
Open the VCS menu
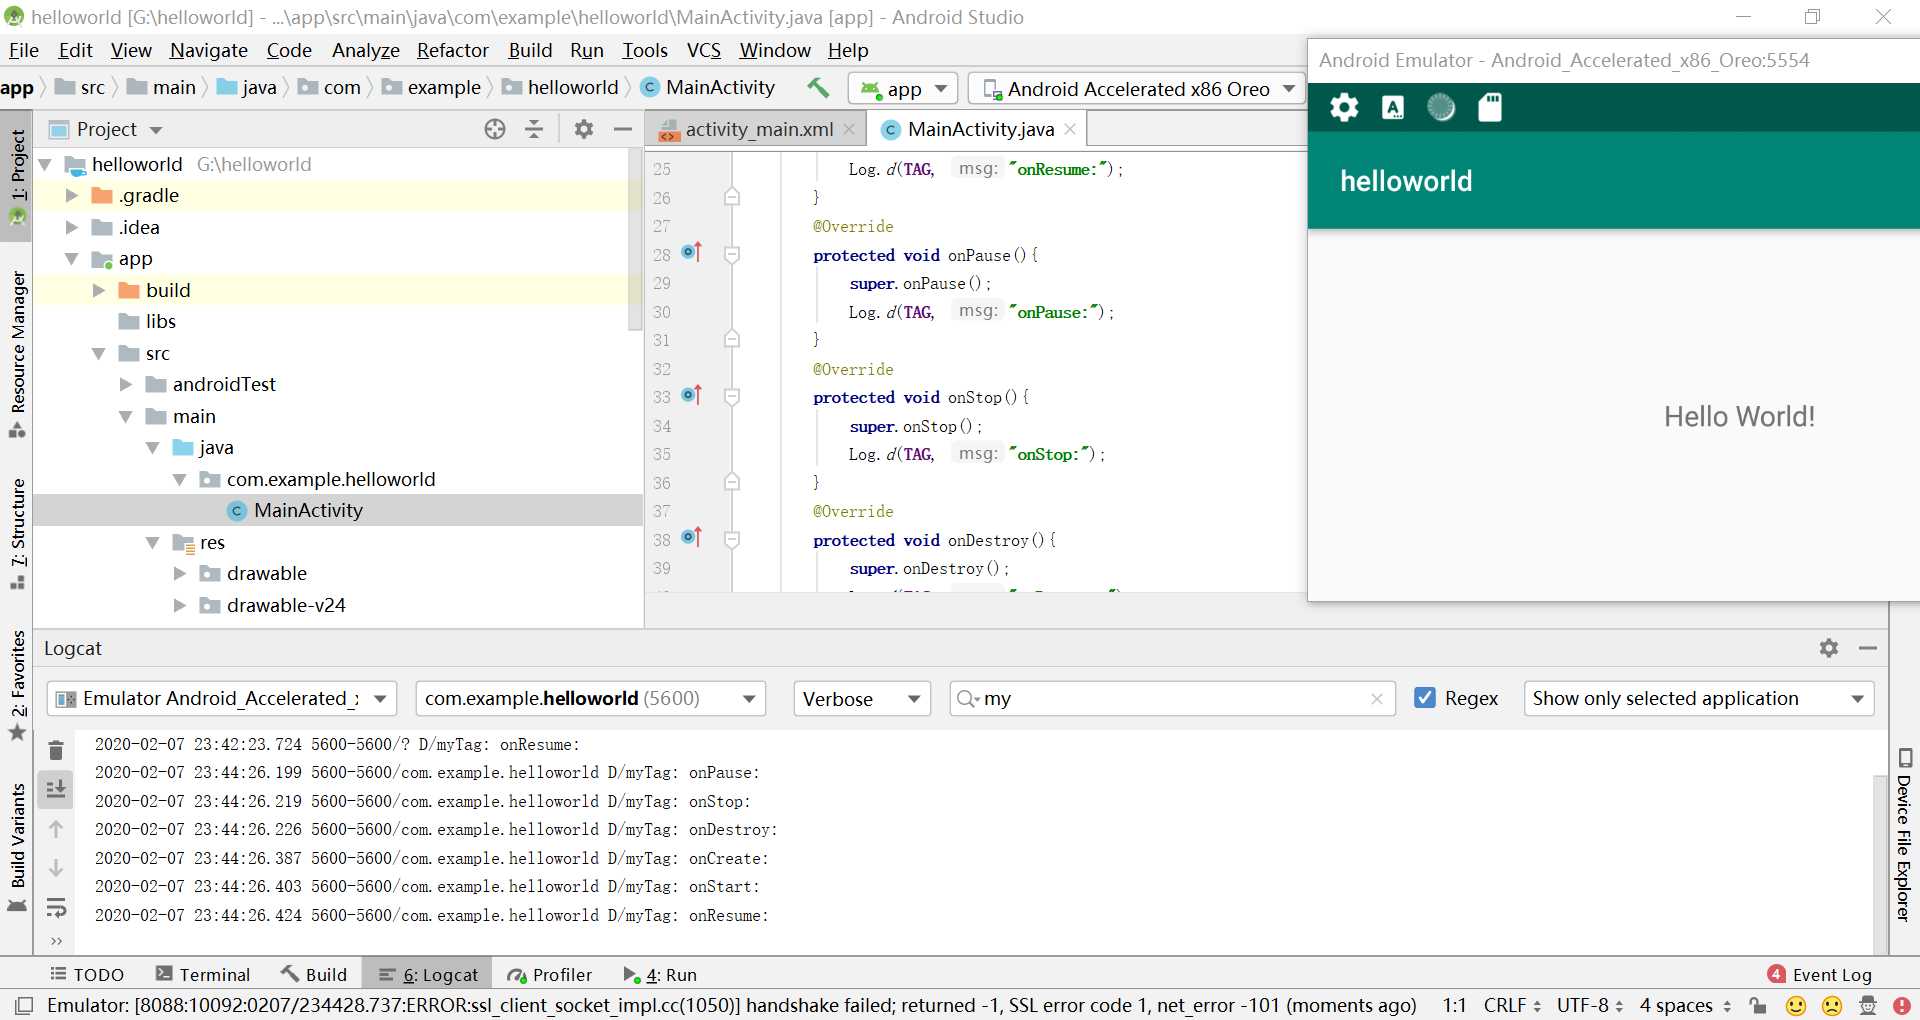pyautogui.click(x=703, y=50)
